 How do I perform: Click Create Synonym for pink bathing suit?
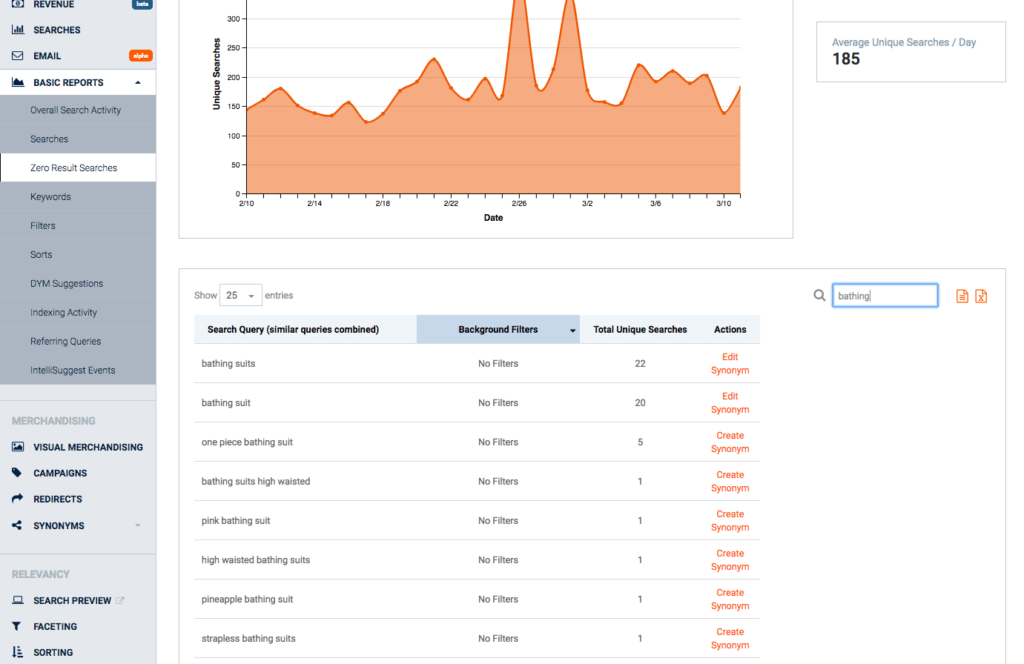click(x=729, y=520)
